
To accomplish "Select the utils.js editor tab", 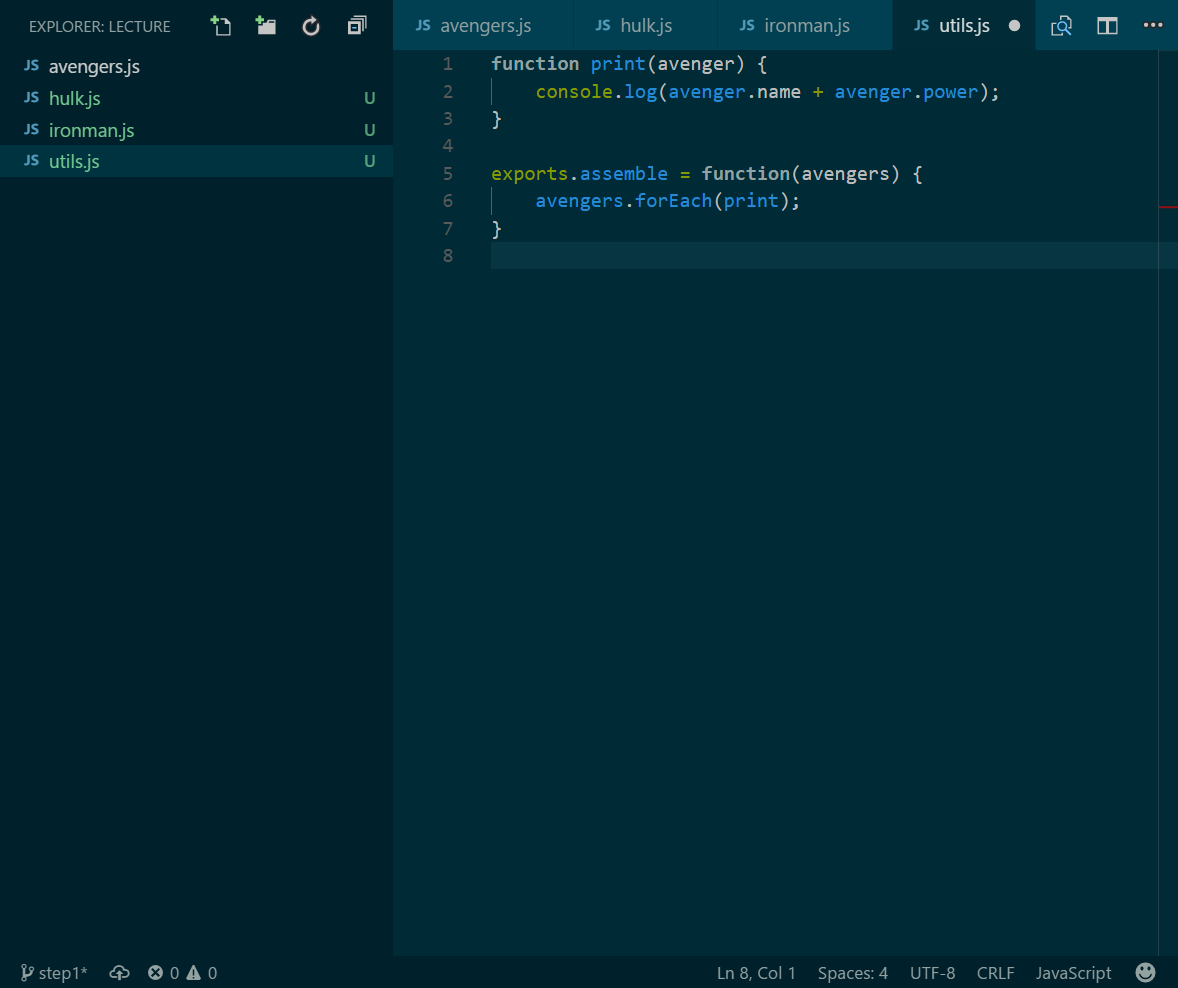I will point(964,26).
